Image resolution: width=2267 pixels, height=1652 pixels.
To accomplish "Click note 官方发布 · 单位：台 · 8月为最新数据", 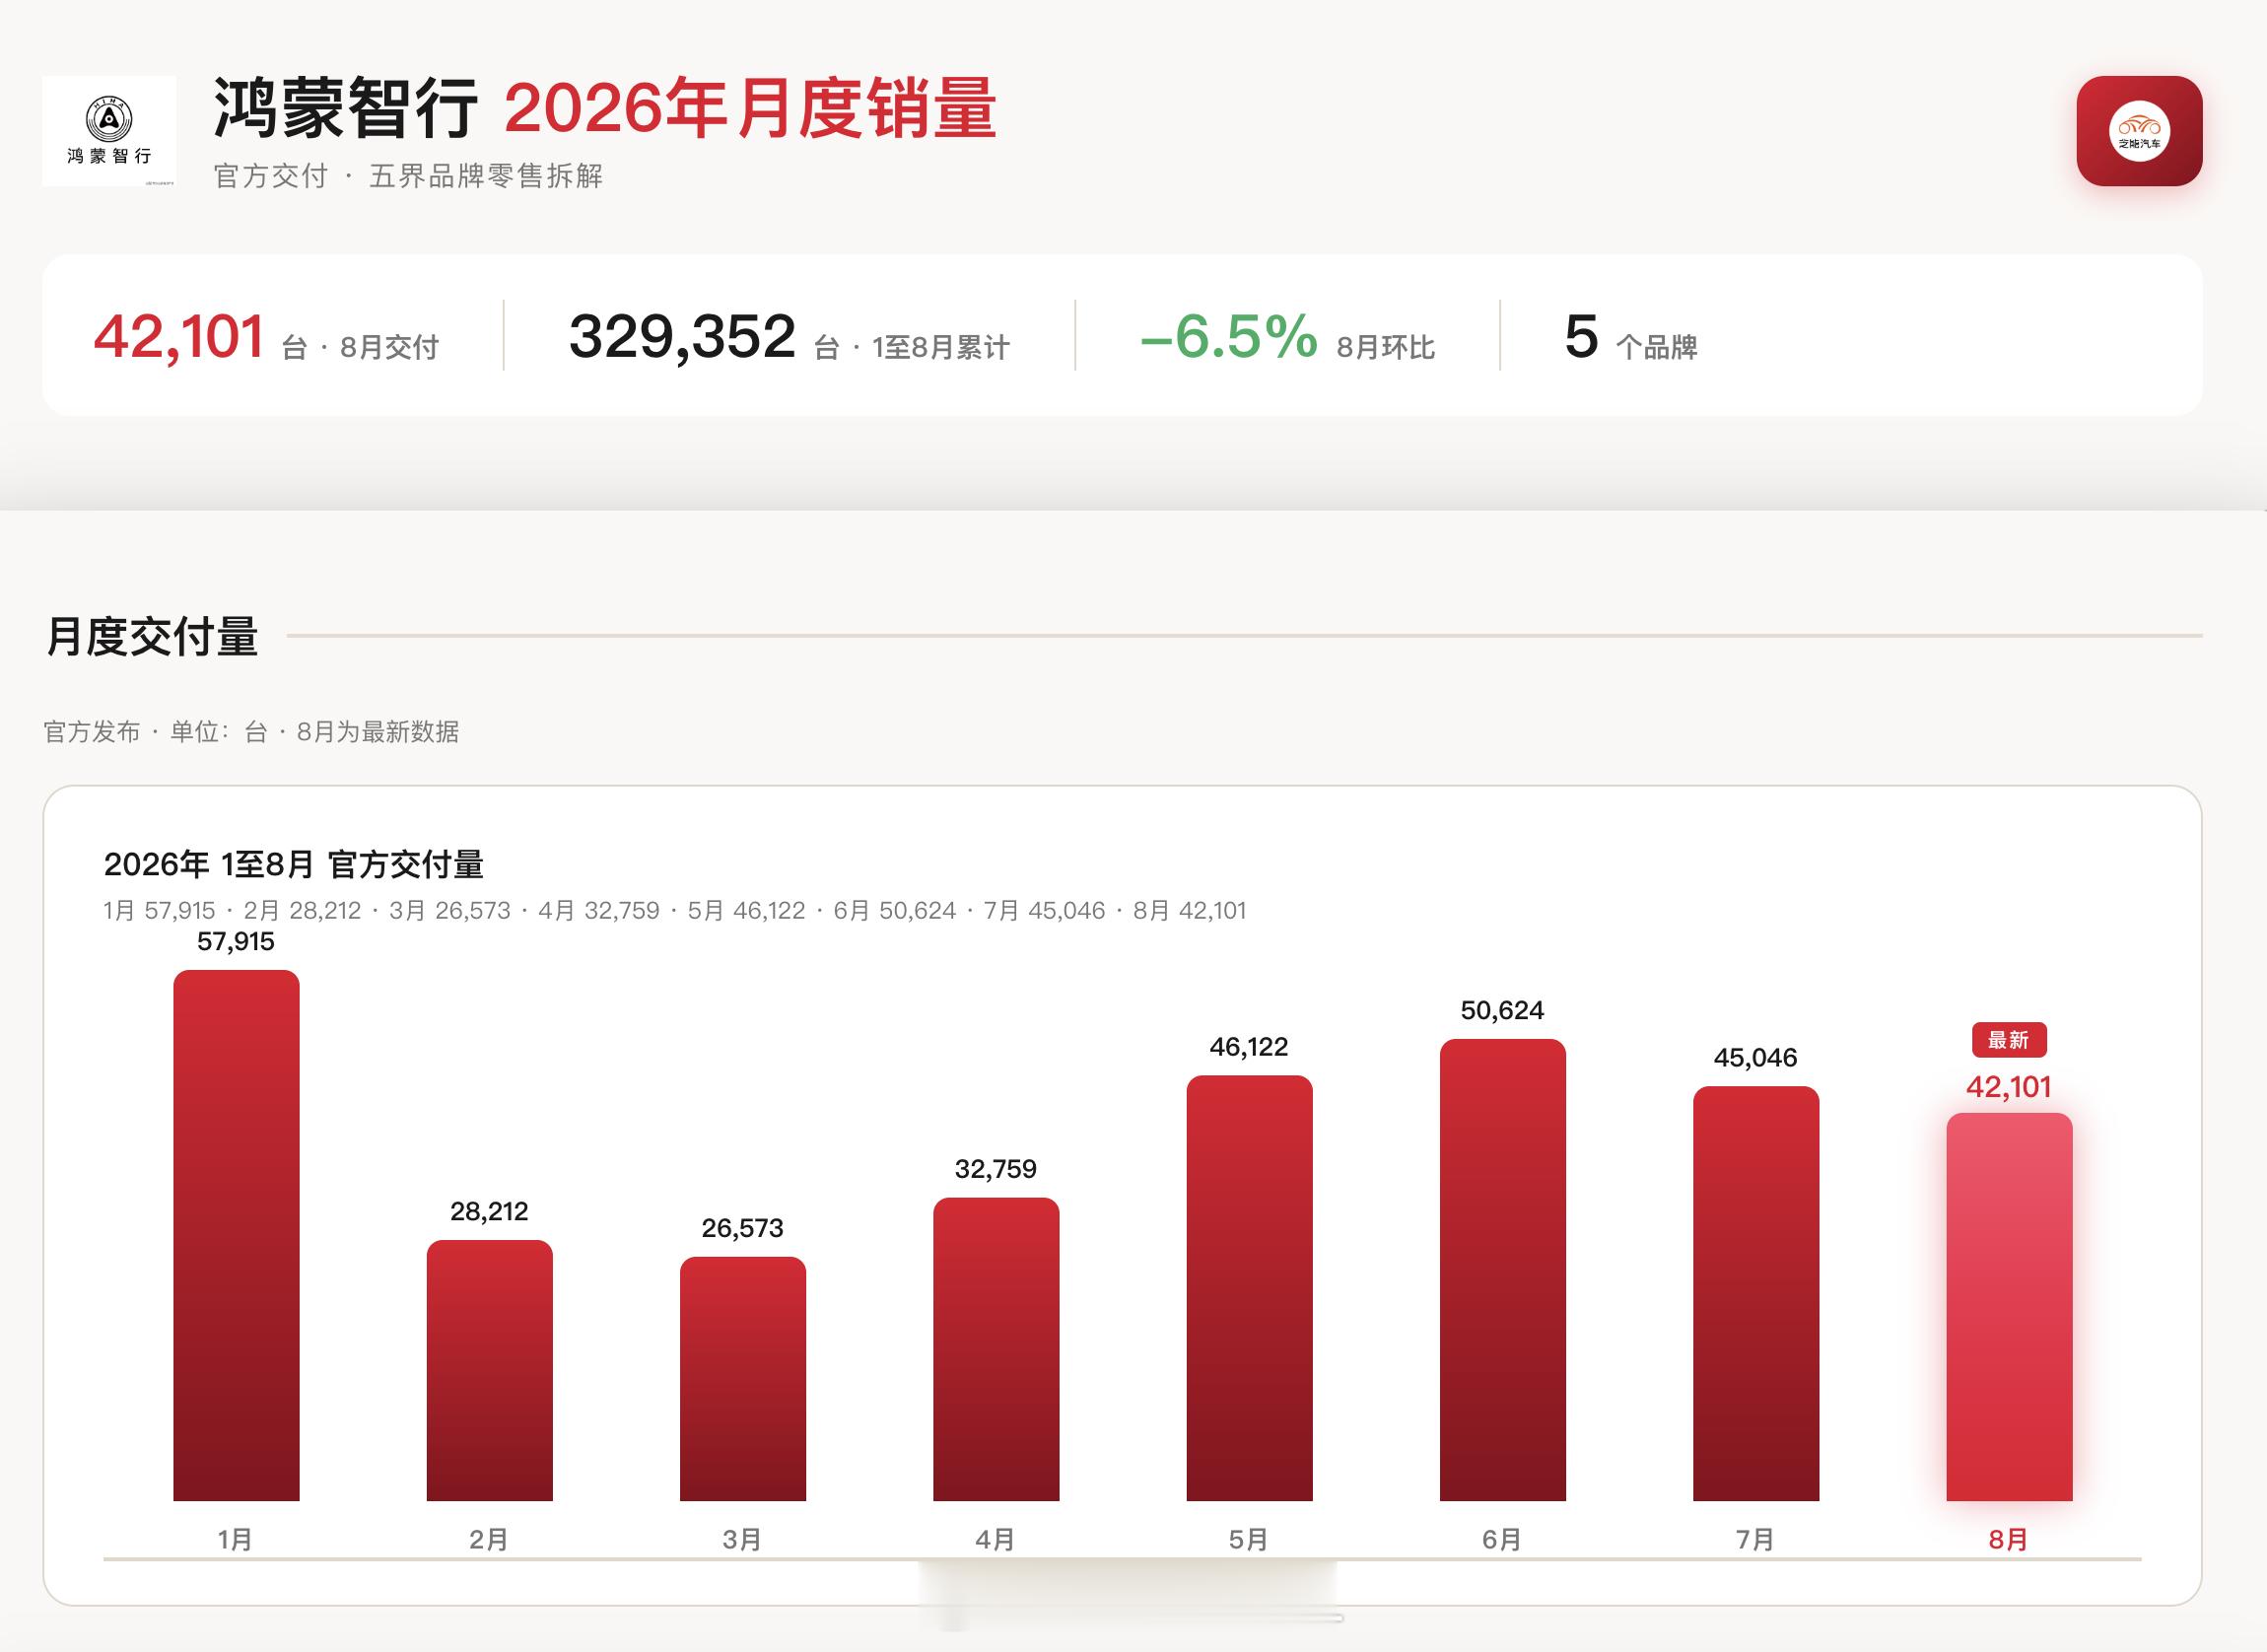I will 251,732.
